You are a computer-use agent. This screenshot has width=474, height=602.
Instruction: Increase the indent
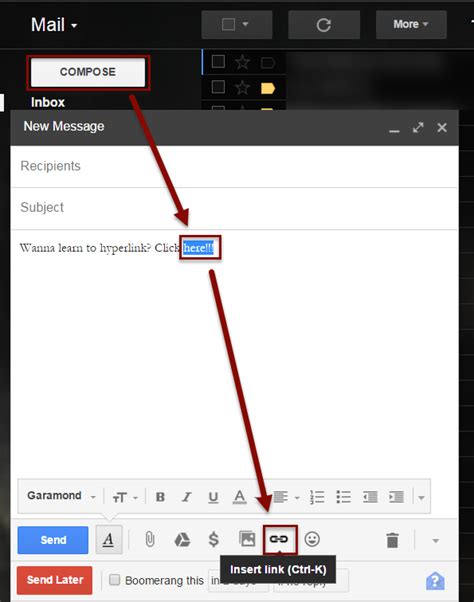pos(396,497)
